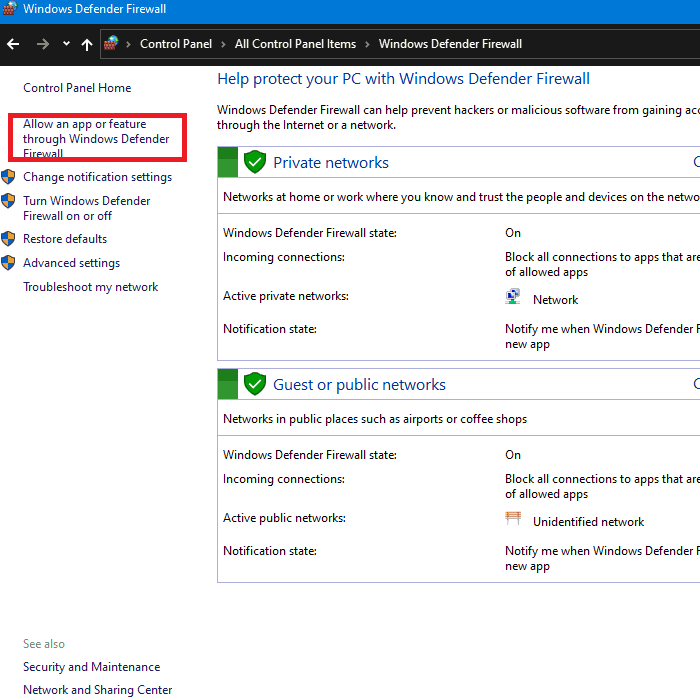Open Advanced settings link
Screen dimensions: 700x700
[x=71, y=263]
